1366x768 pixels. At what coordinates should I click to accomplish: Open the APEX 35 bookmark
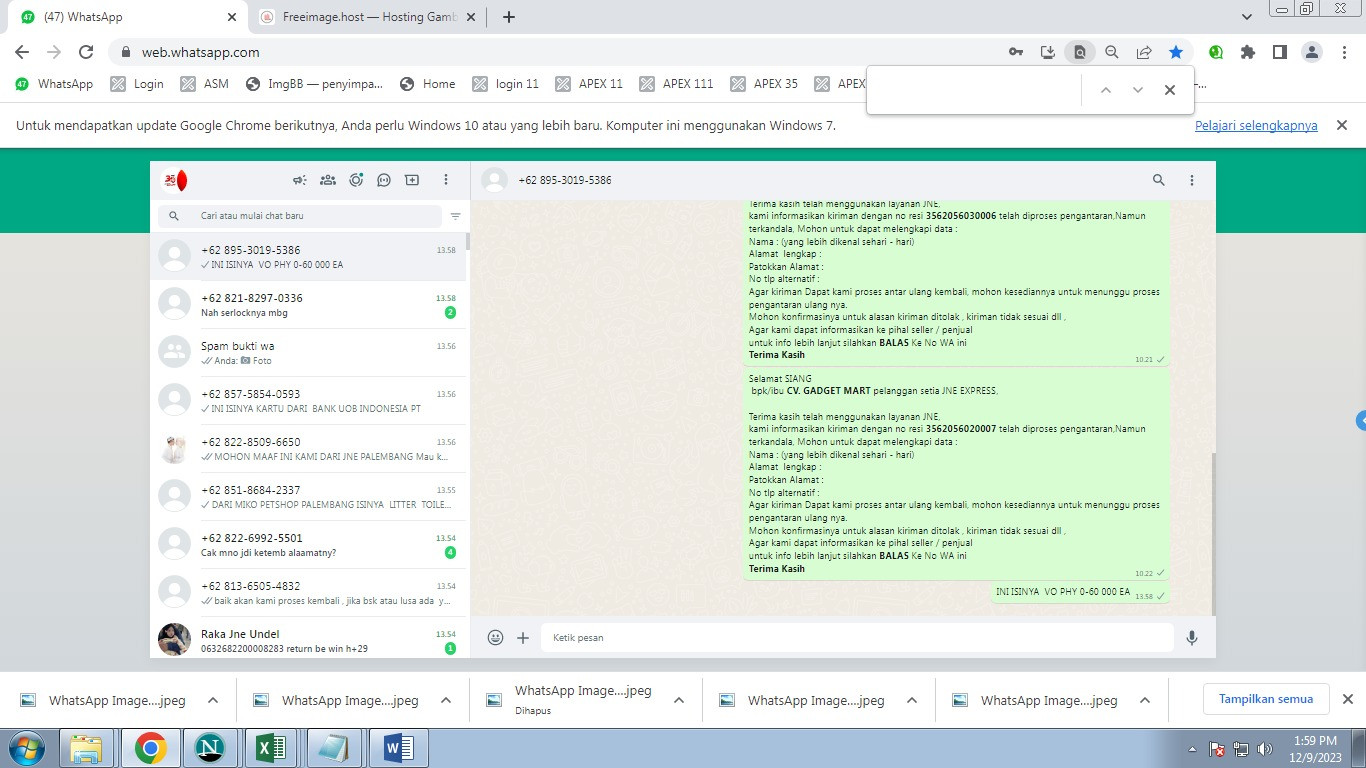coord(765,84)
